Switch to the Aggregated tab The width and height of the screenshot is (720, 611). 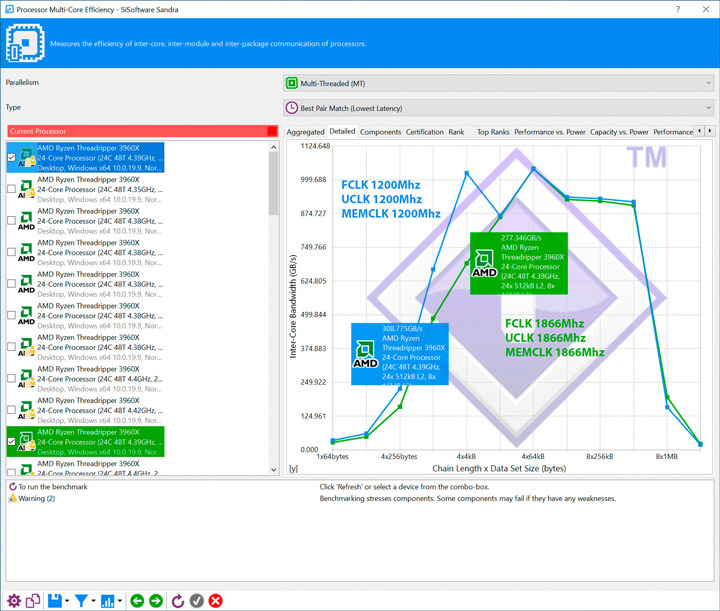point(305,132)
